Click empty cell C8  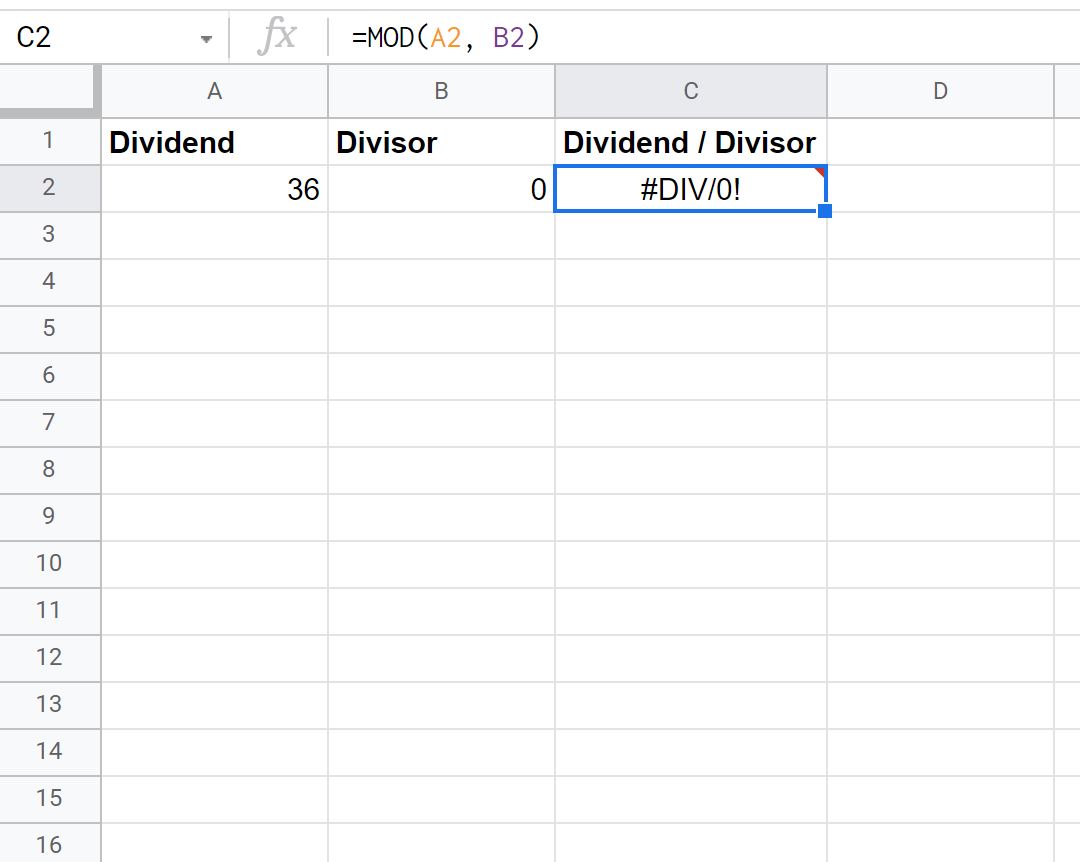coord(691,470)
